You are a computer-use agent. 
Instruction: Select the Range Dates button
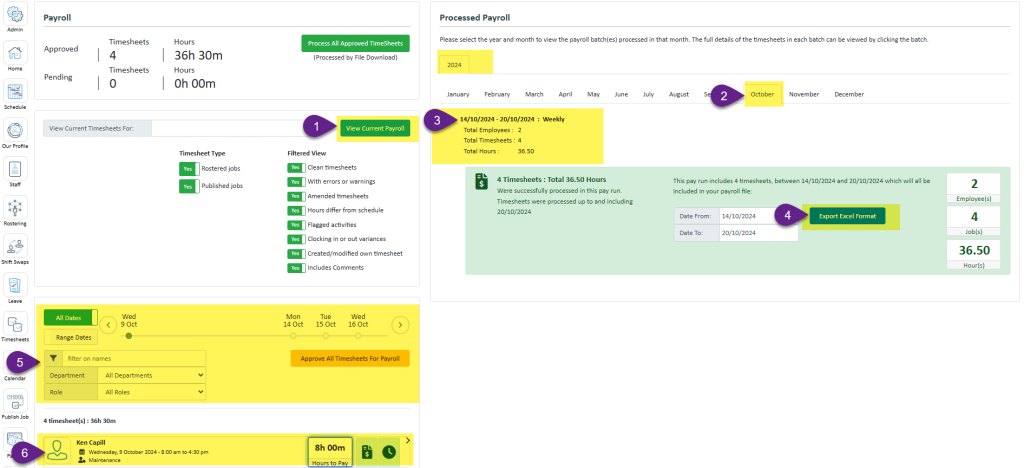pos(71,337)
